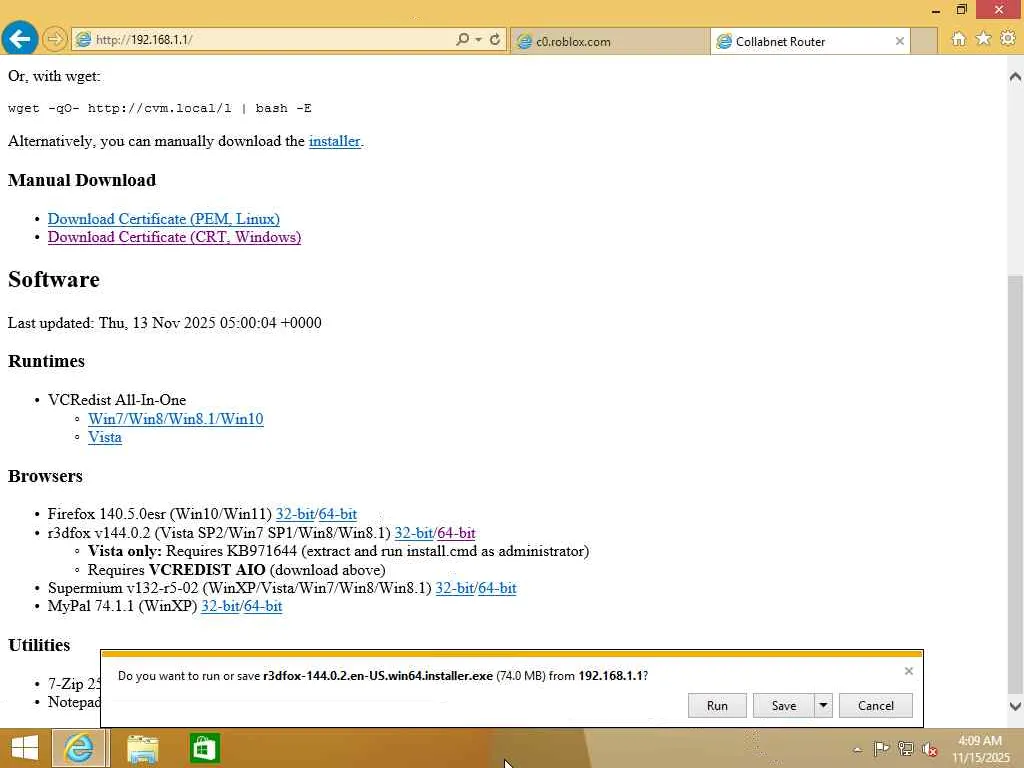Close the Collabnet Router tab
Screen dimensions: 1024x768
900,41
